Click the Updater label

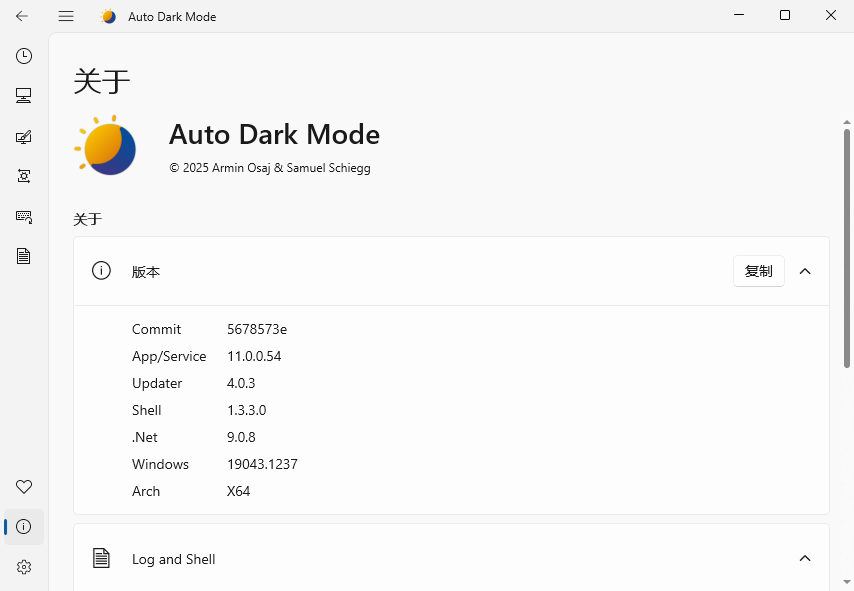pos(157,383)
